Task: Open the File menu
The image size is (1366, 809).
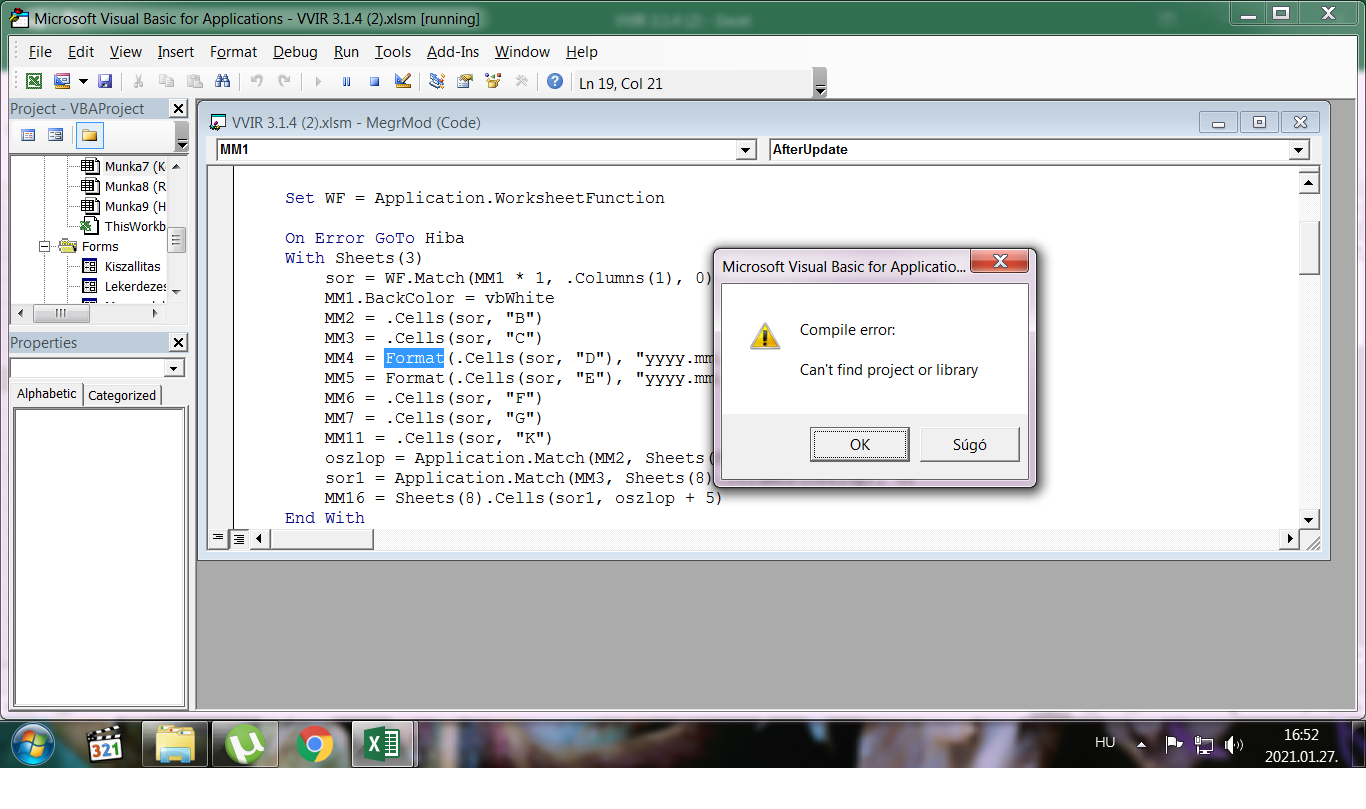Action: pyautogui.click(x=40, y=52)
